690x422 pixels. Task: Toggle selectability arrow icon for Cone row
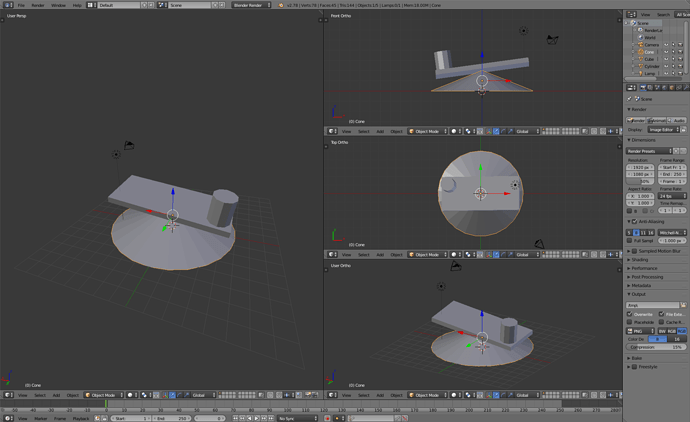tap(673, 52)
